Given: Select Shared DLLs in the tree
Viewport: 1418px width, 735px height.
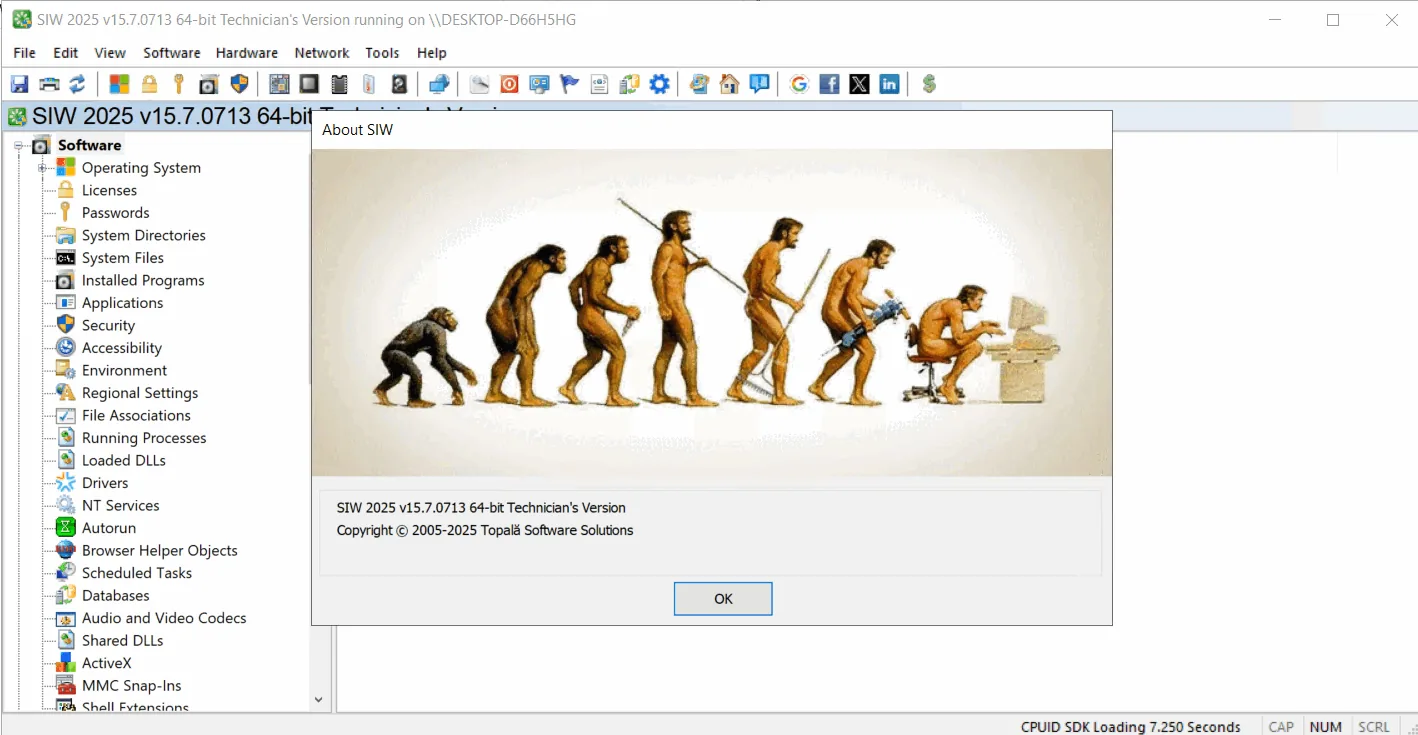Looking at the screenshot, I should [x=122, y=641].
